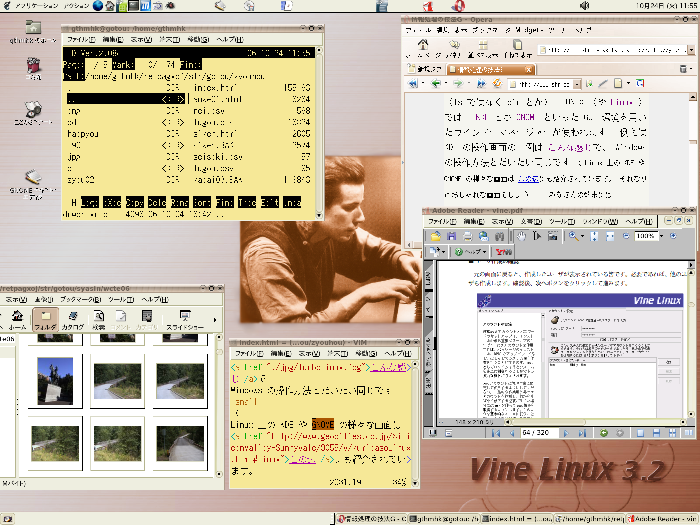Select Continuous page layout in Adobe Reader

(656, 433)
